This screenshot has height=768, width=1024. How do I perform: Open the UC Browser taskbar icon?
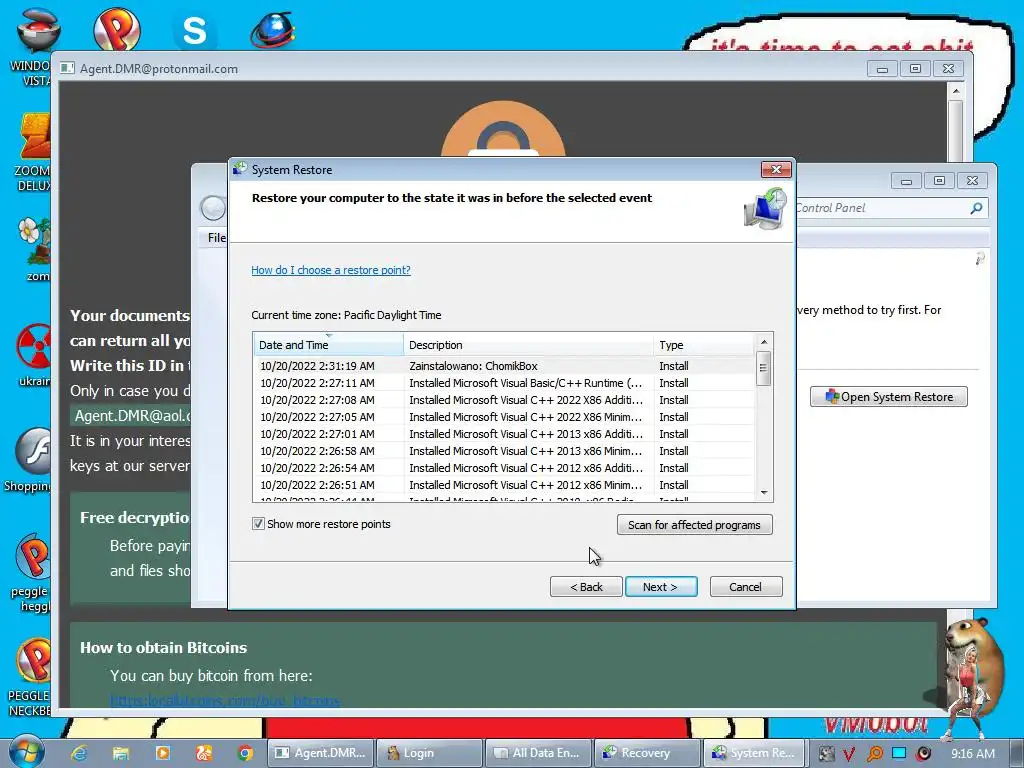click(x=204, y=753)
